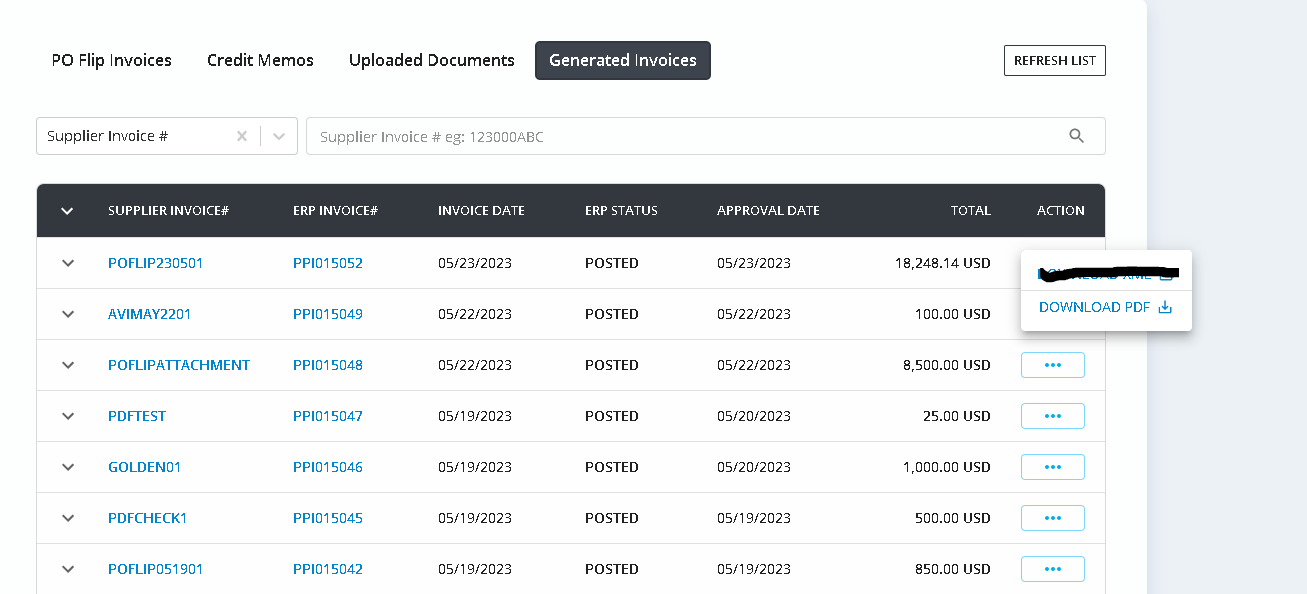1307x594 pixels.
Task: Clear the Supplier Invoice # filter selection
Action: [242, 136]
